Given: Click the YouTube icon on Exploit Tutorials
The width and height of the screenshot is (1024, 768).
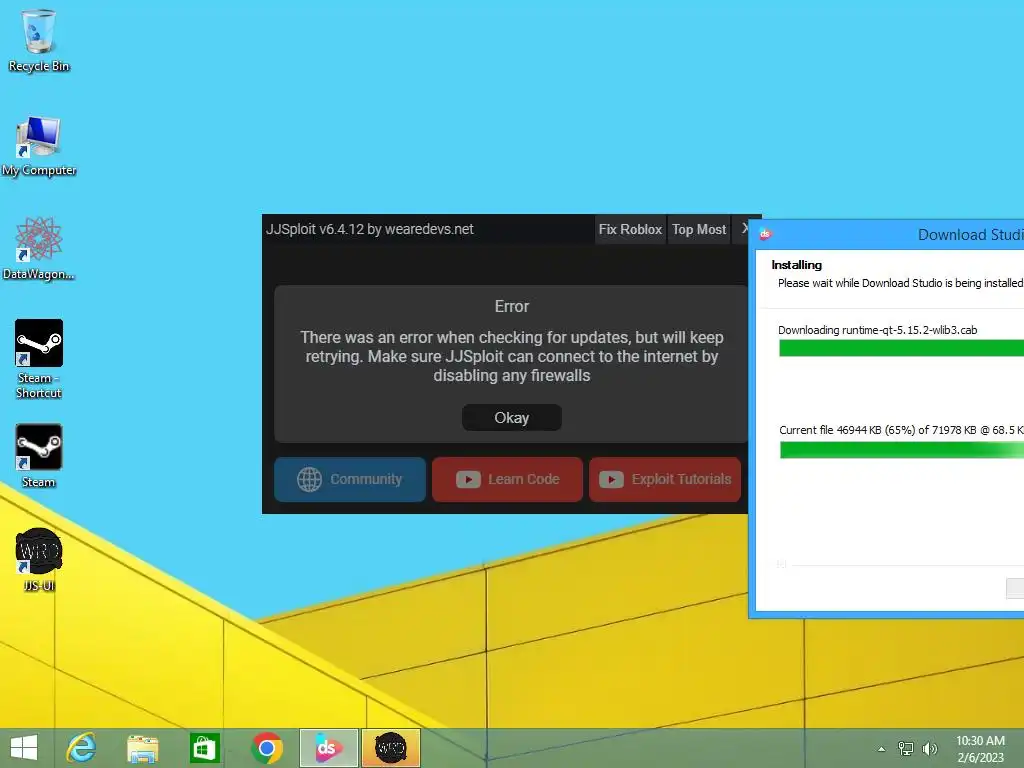Looking at the screenshot, I should tap(611, 479).
